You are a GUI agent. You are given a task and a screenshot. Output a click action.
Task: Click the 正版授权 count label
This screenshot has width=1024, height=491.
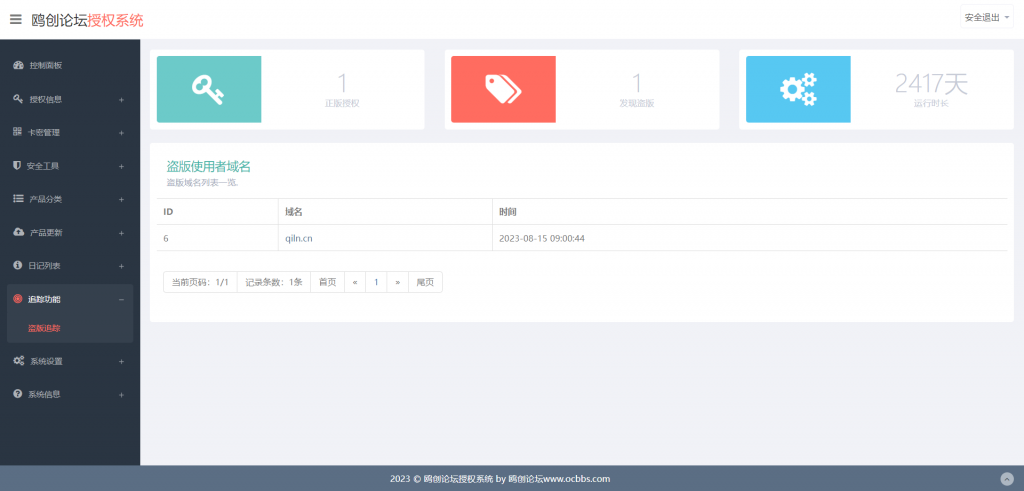(x=342, y=103)
